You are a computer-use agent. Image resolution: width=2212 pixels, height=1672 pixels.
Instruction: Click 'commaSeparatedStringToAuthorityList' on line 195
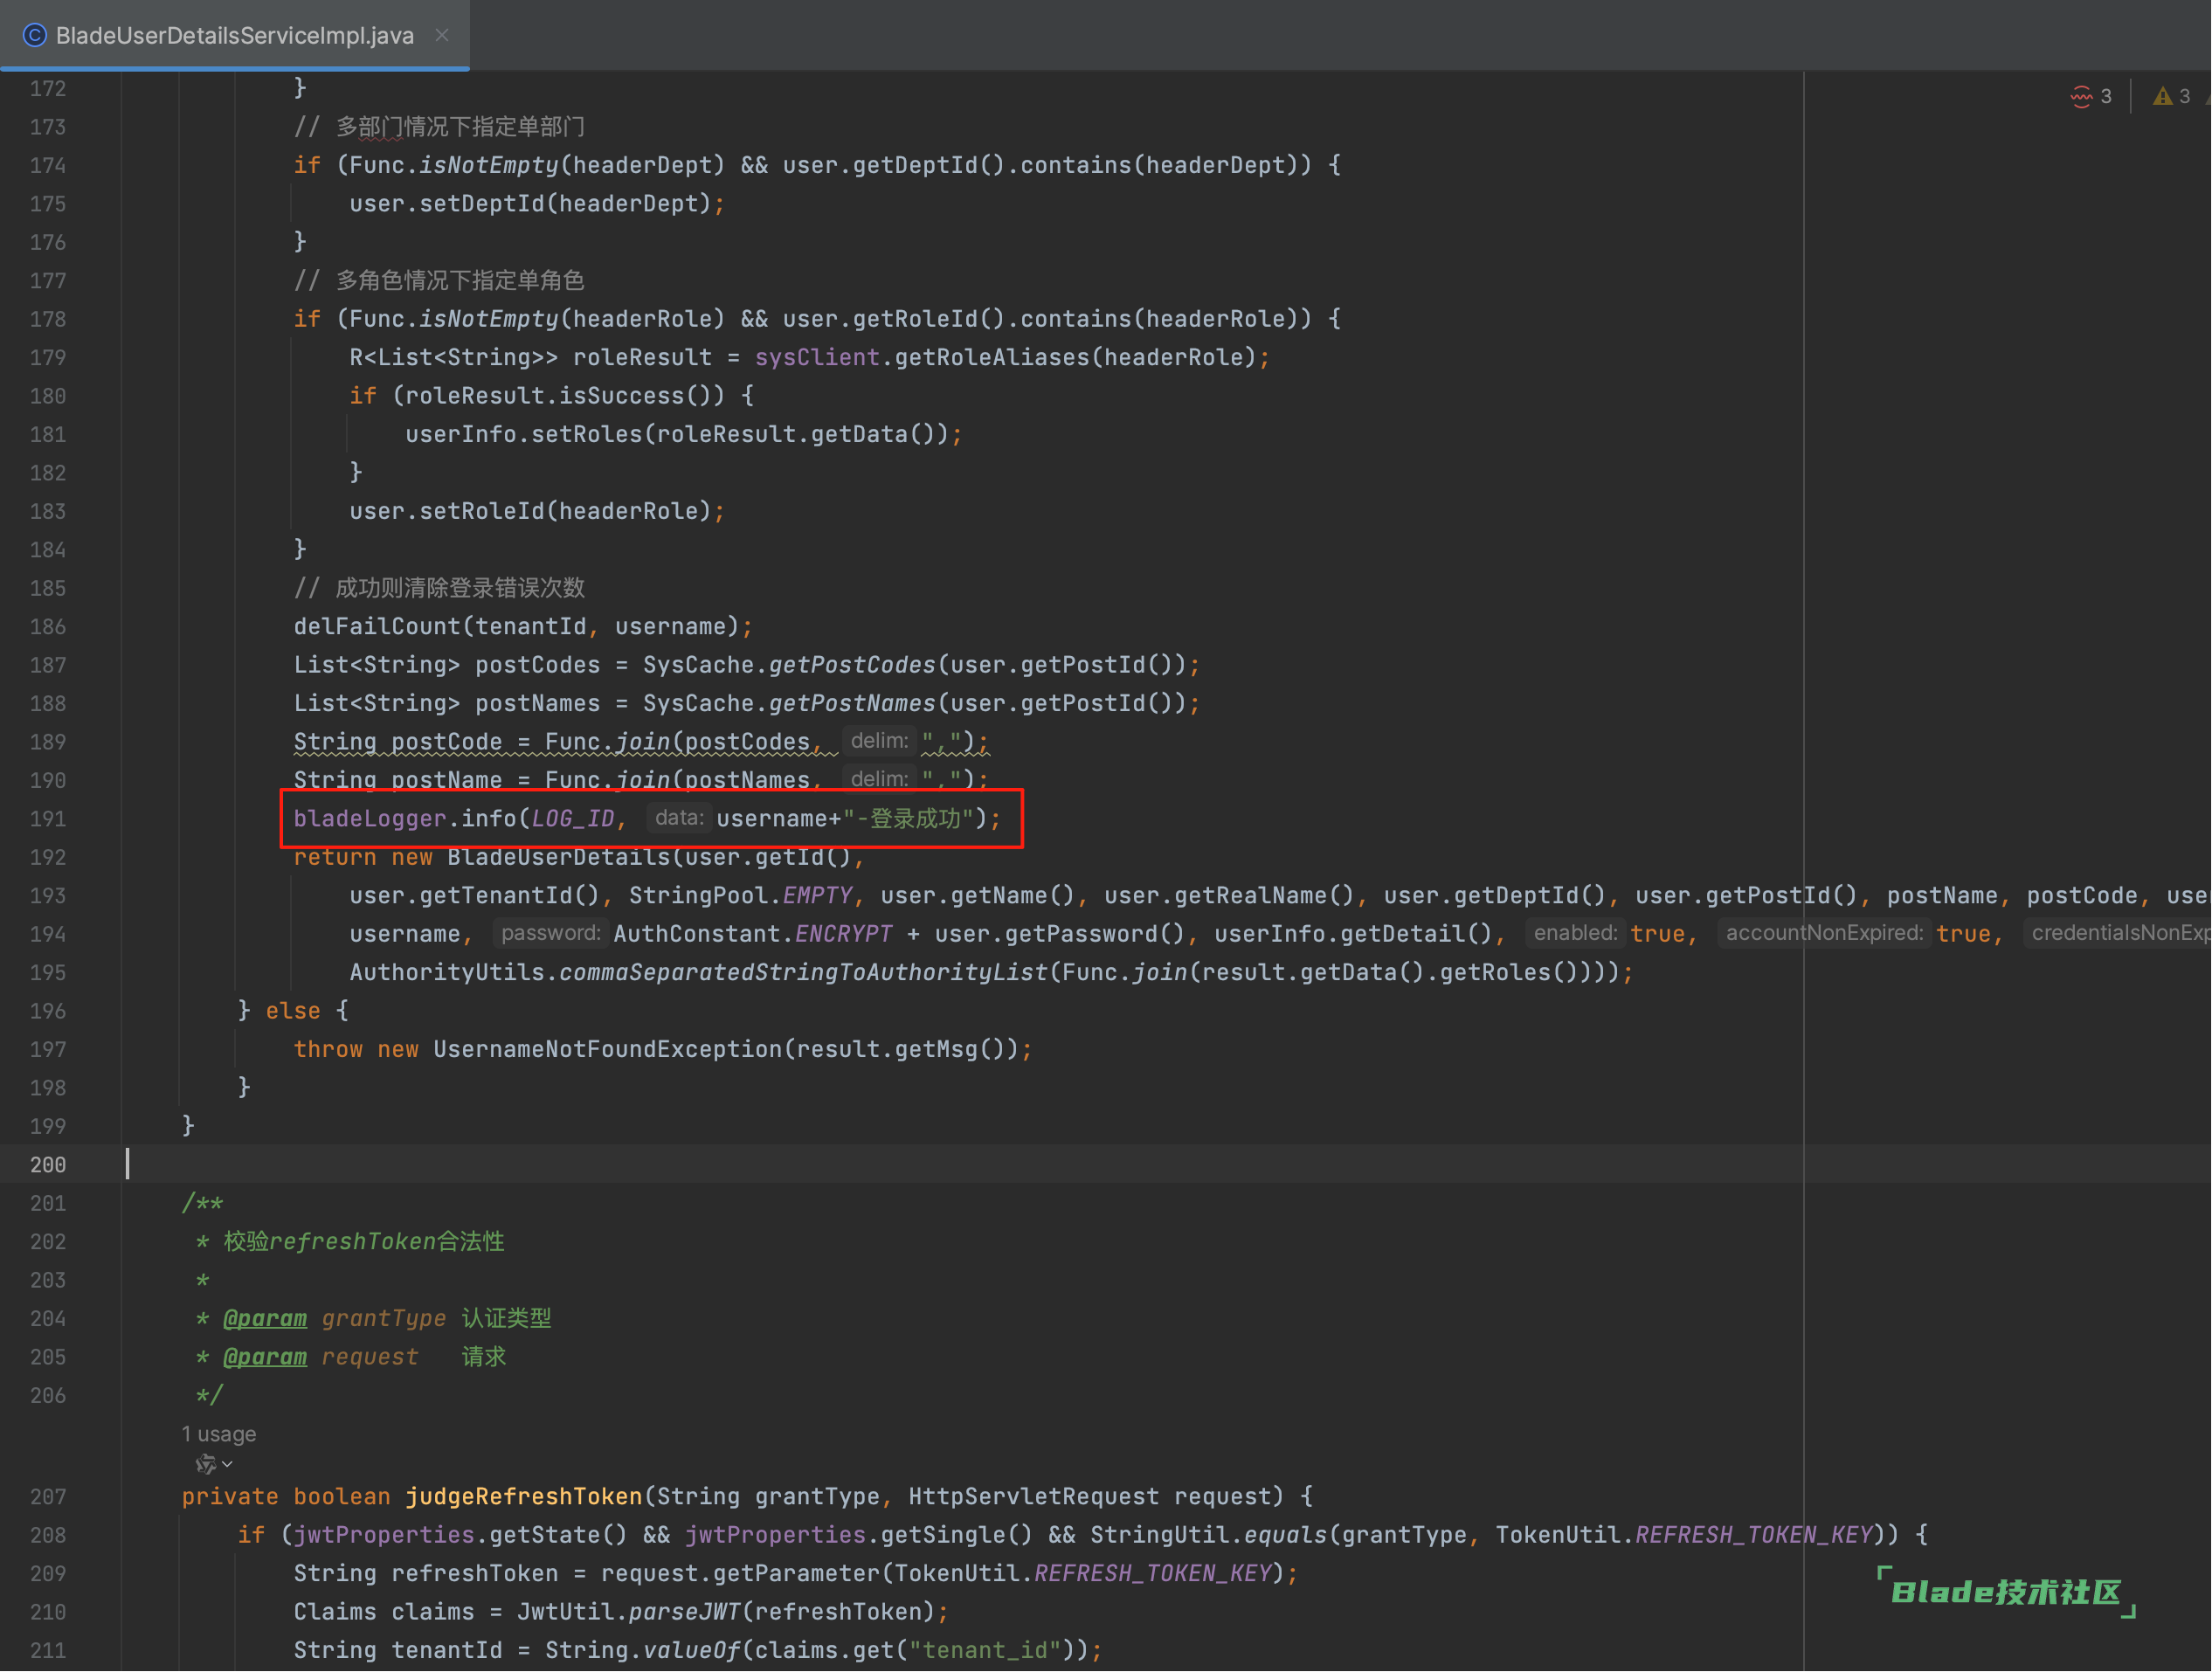tap(803, 972)
